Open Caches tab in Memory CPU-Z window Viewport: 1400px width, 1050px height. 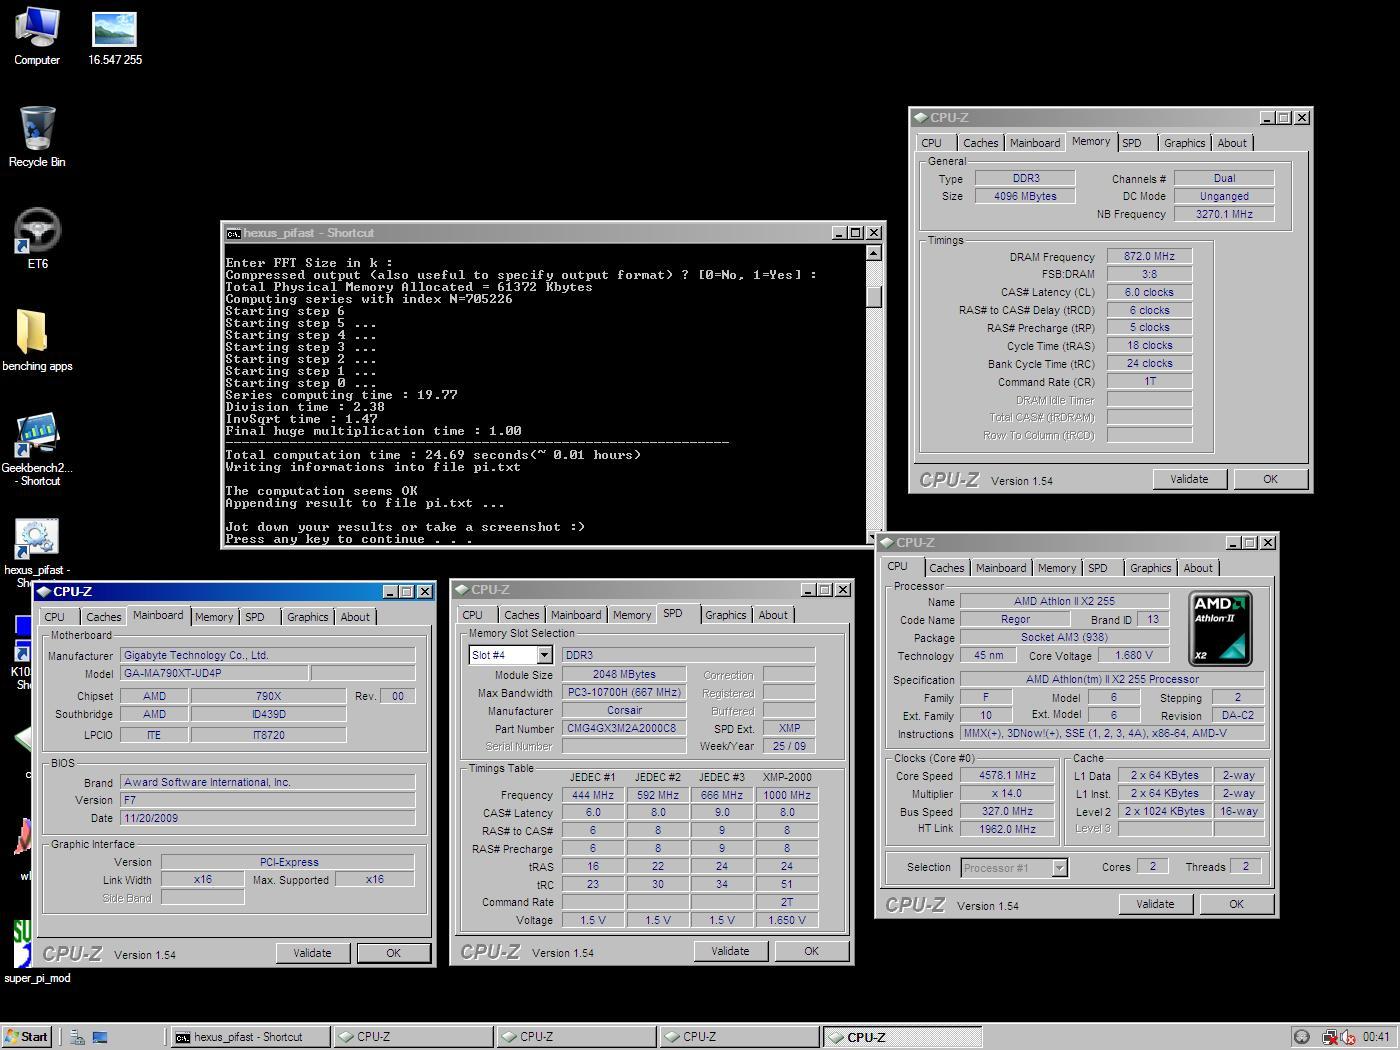coord(981,143)
